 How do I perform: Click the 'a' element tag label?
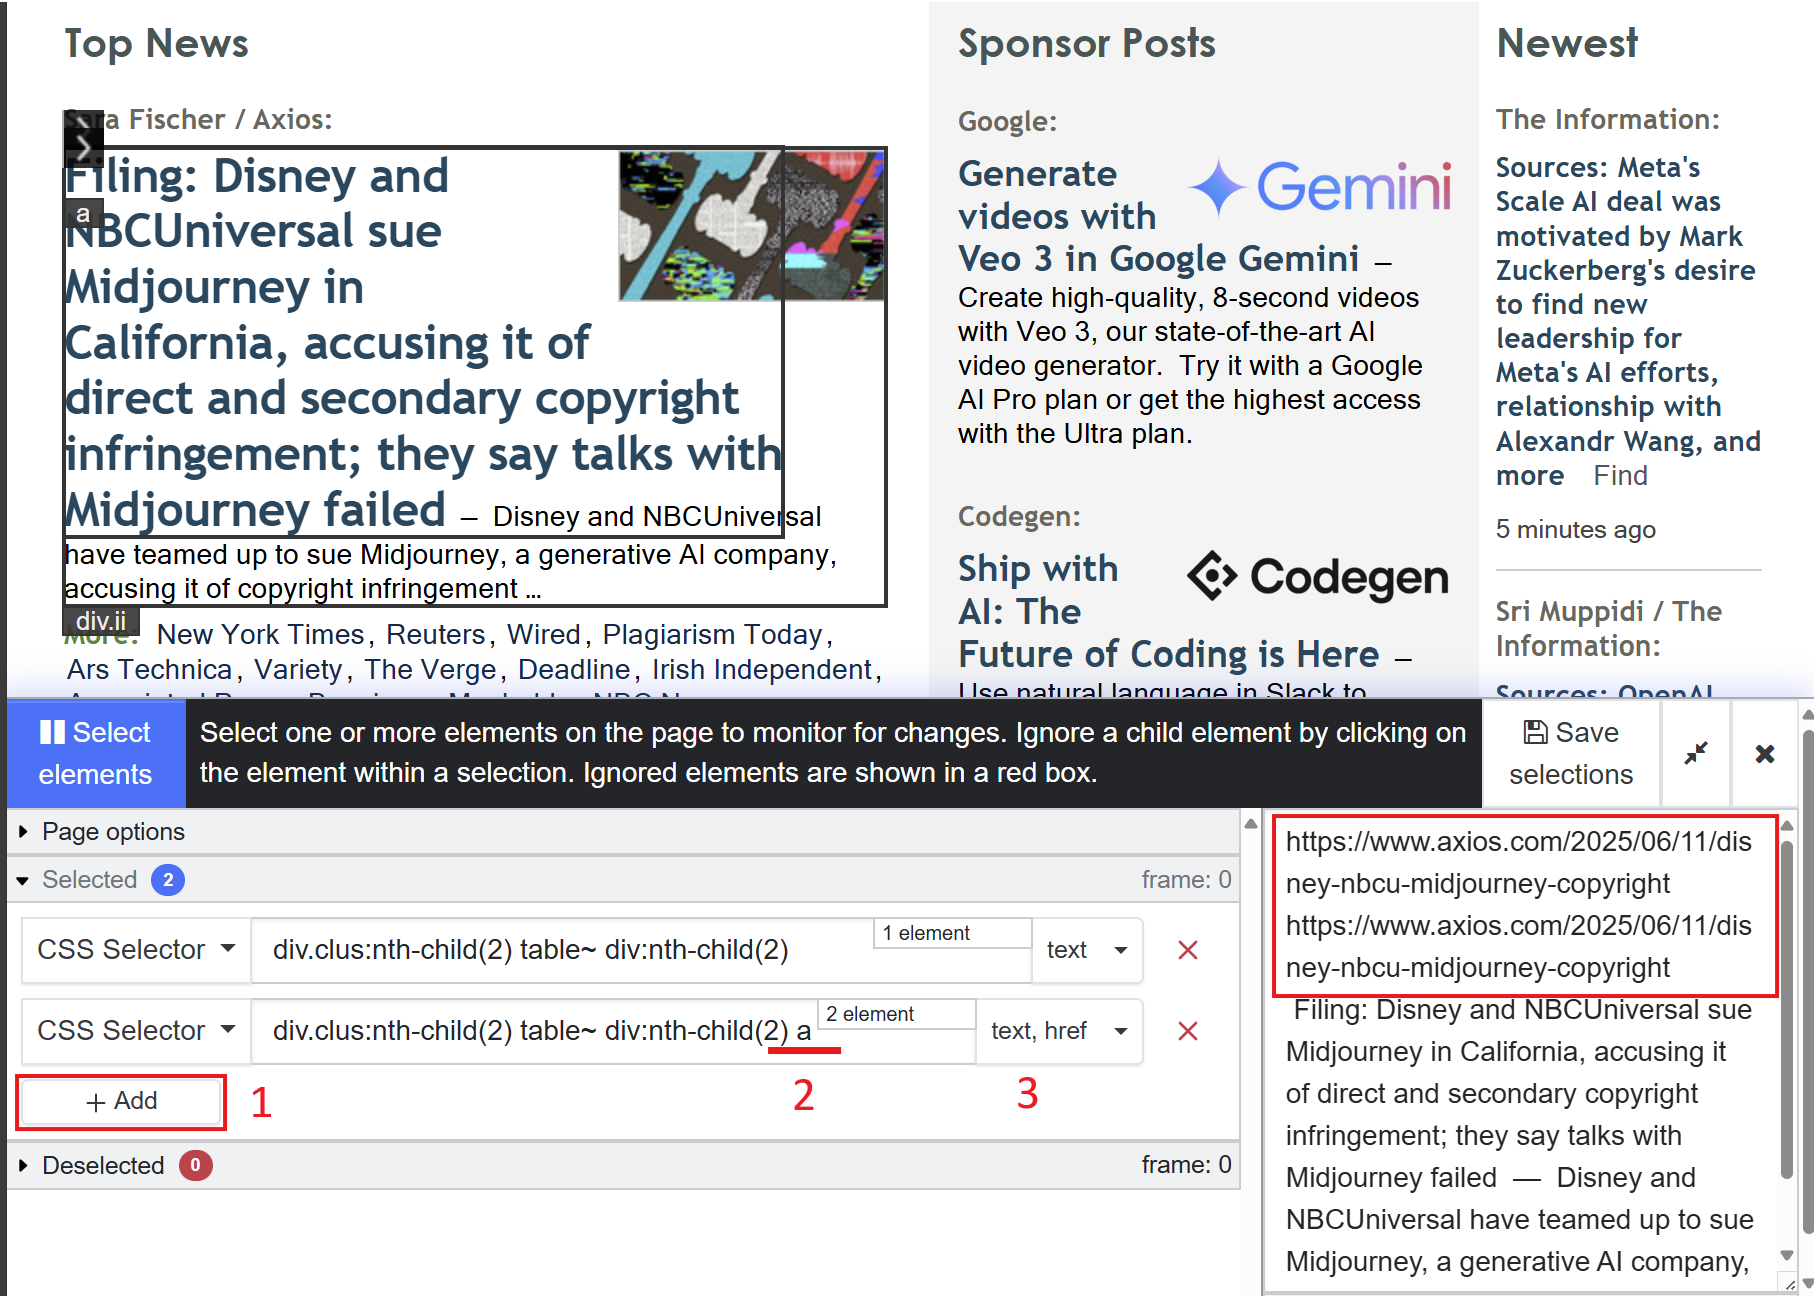[83, 214]
